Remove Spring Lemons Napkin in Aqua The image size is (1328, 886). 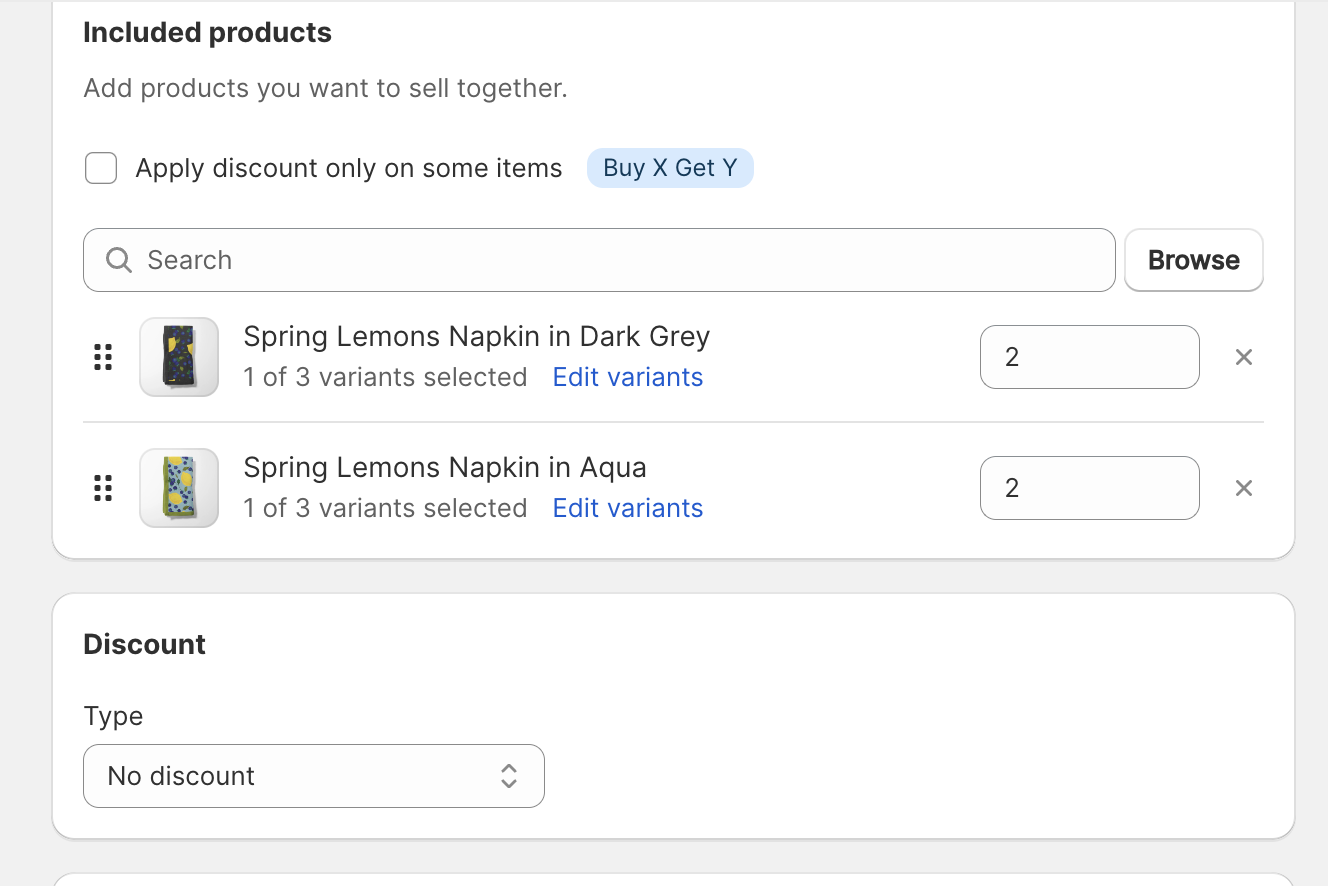pyautogui.click(x=1243, y=488)
